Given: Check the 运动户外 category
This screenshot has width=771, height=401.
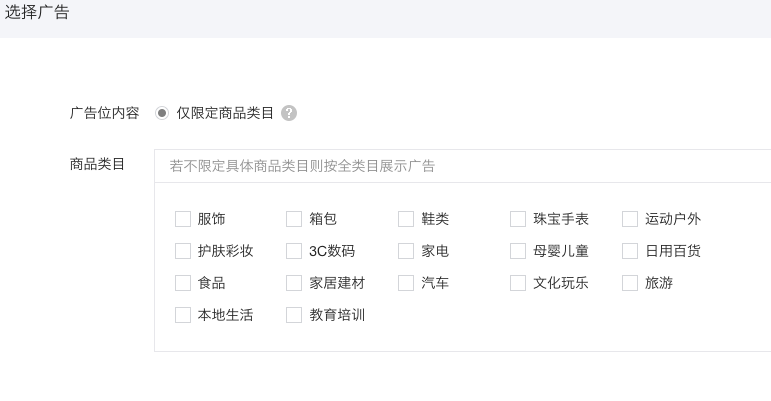Looking at the screenshot, I should pyautogui.click(x=630, y=219).
